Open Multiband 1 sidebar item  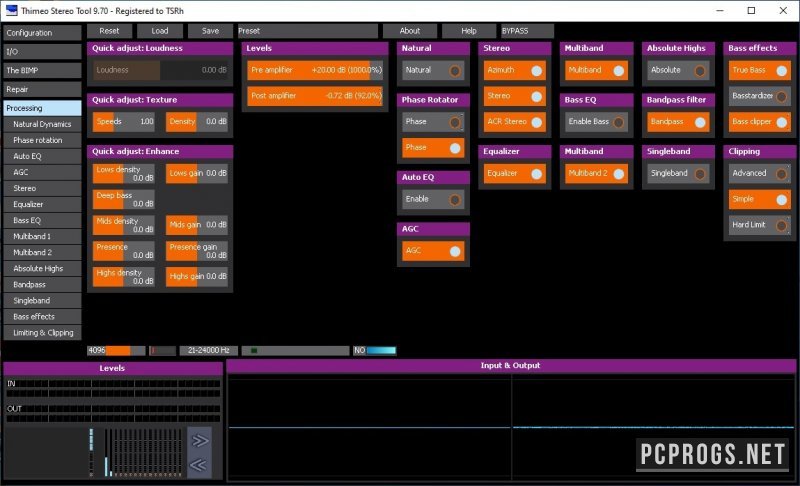[x=42, y=236]
